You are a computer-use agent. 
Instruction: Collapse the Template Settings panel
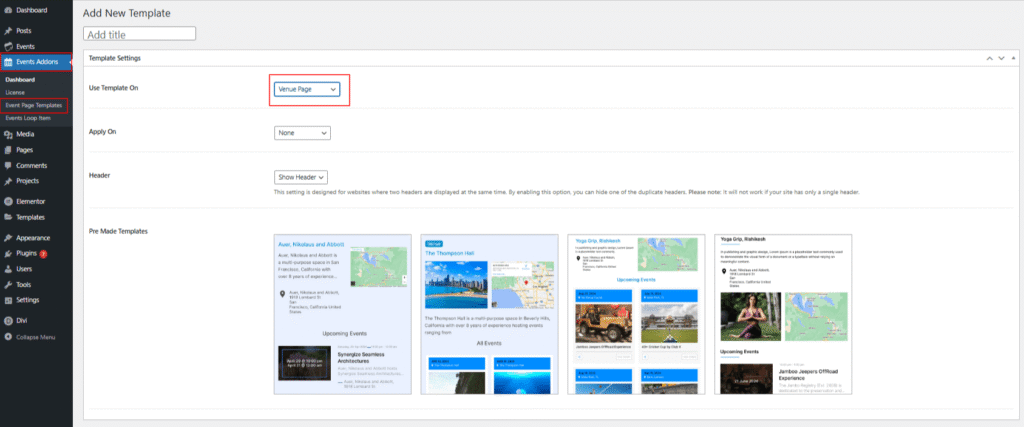(x=1015, y=59)
